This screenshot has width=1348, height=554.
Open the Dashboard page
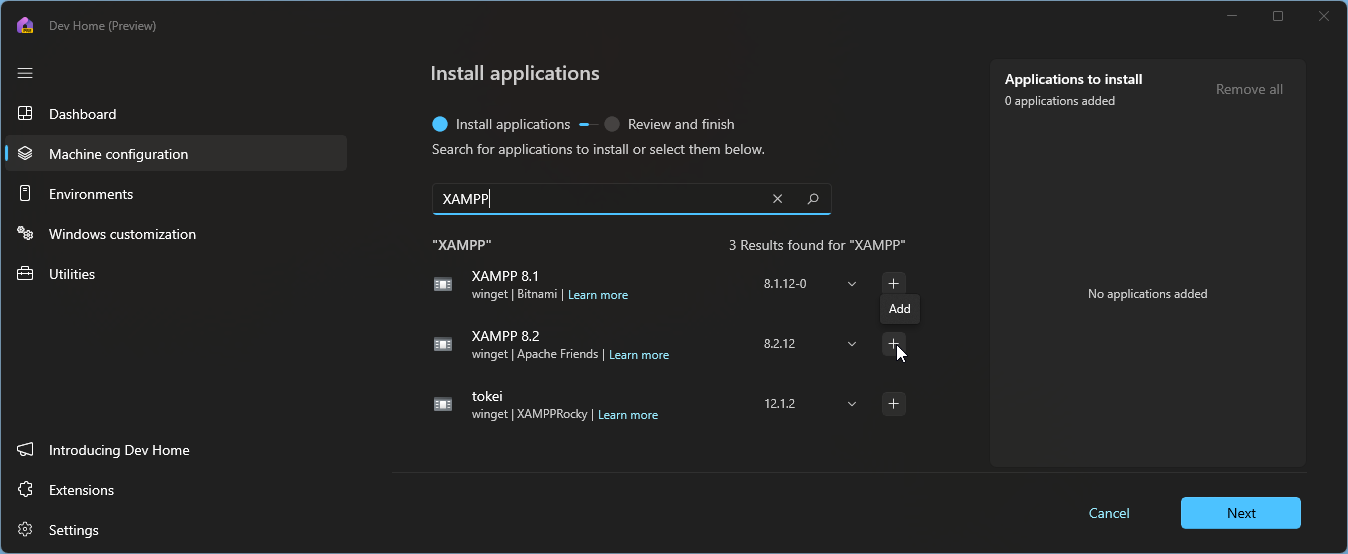pos(83,114)
